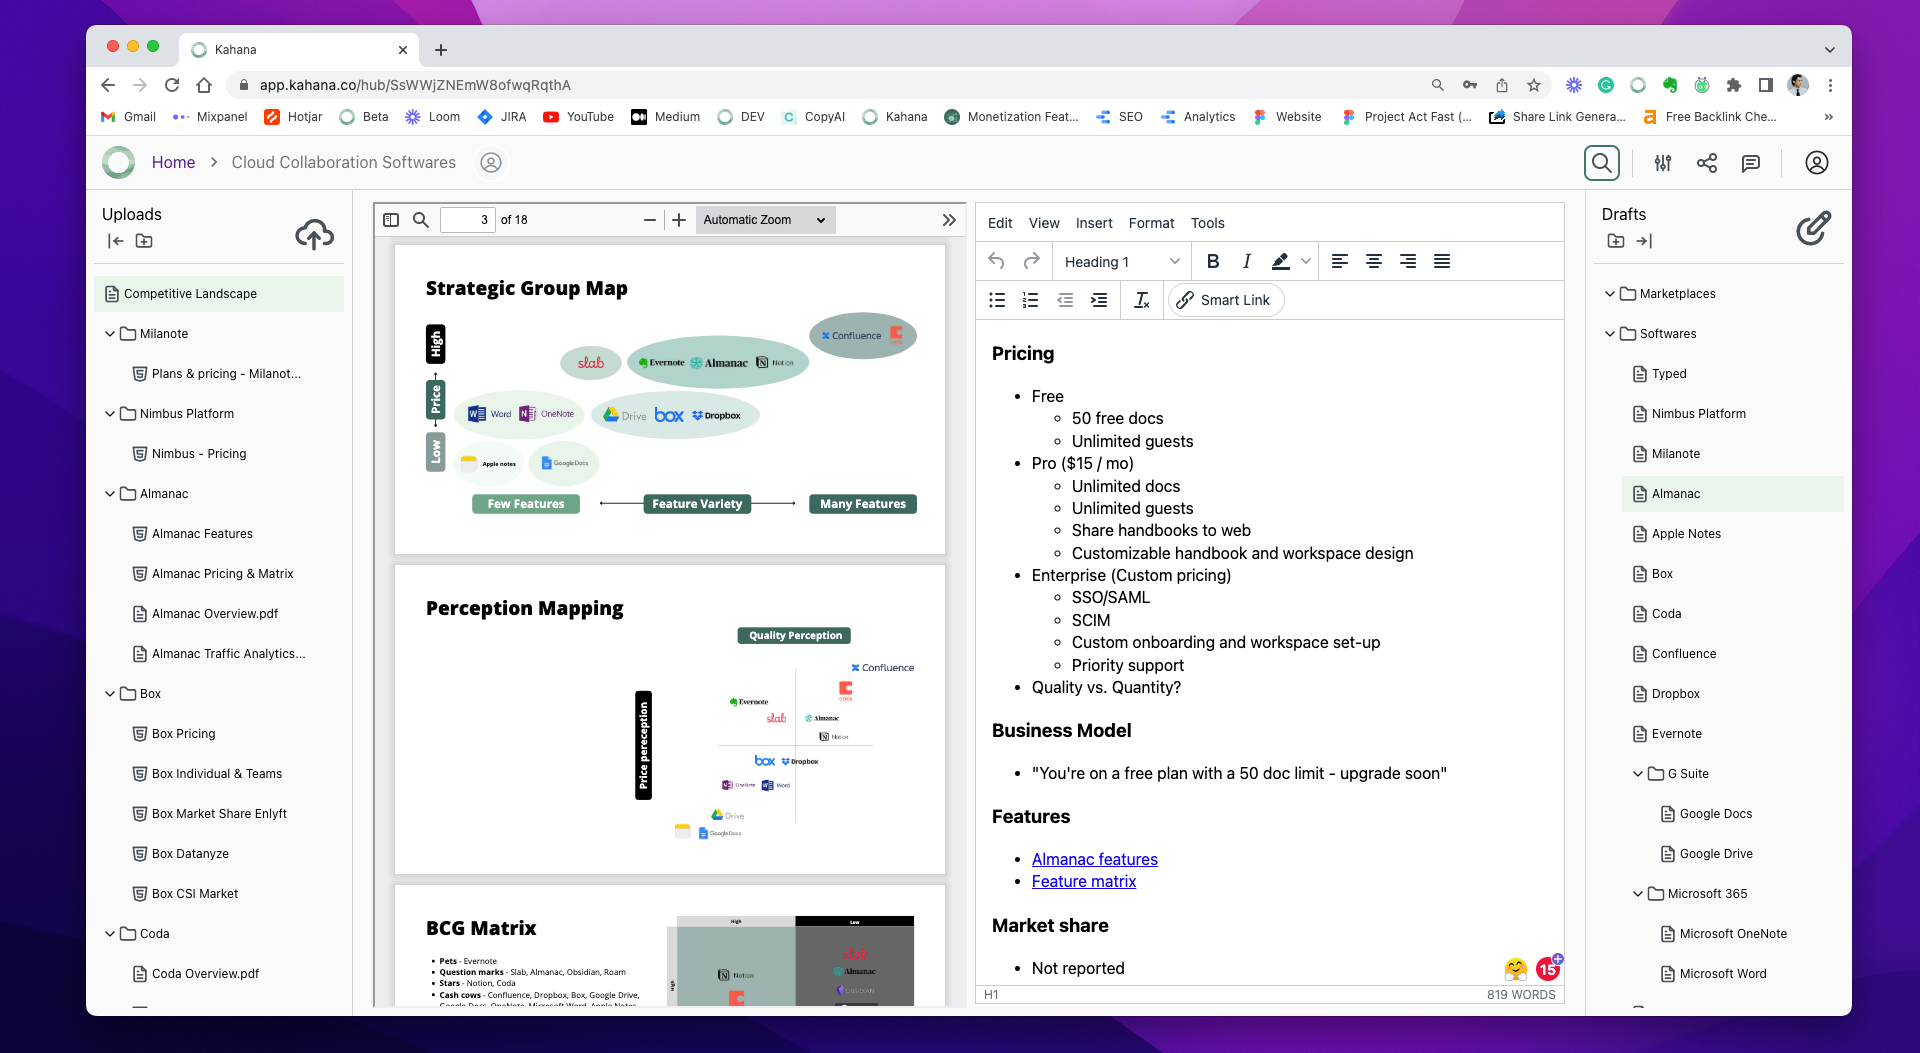
Task: Undo last edit in editor
Action: pos(996,261)
